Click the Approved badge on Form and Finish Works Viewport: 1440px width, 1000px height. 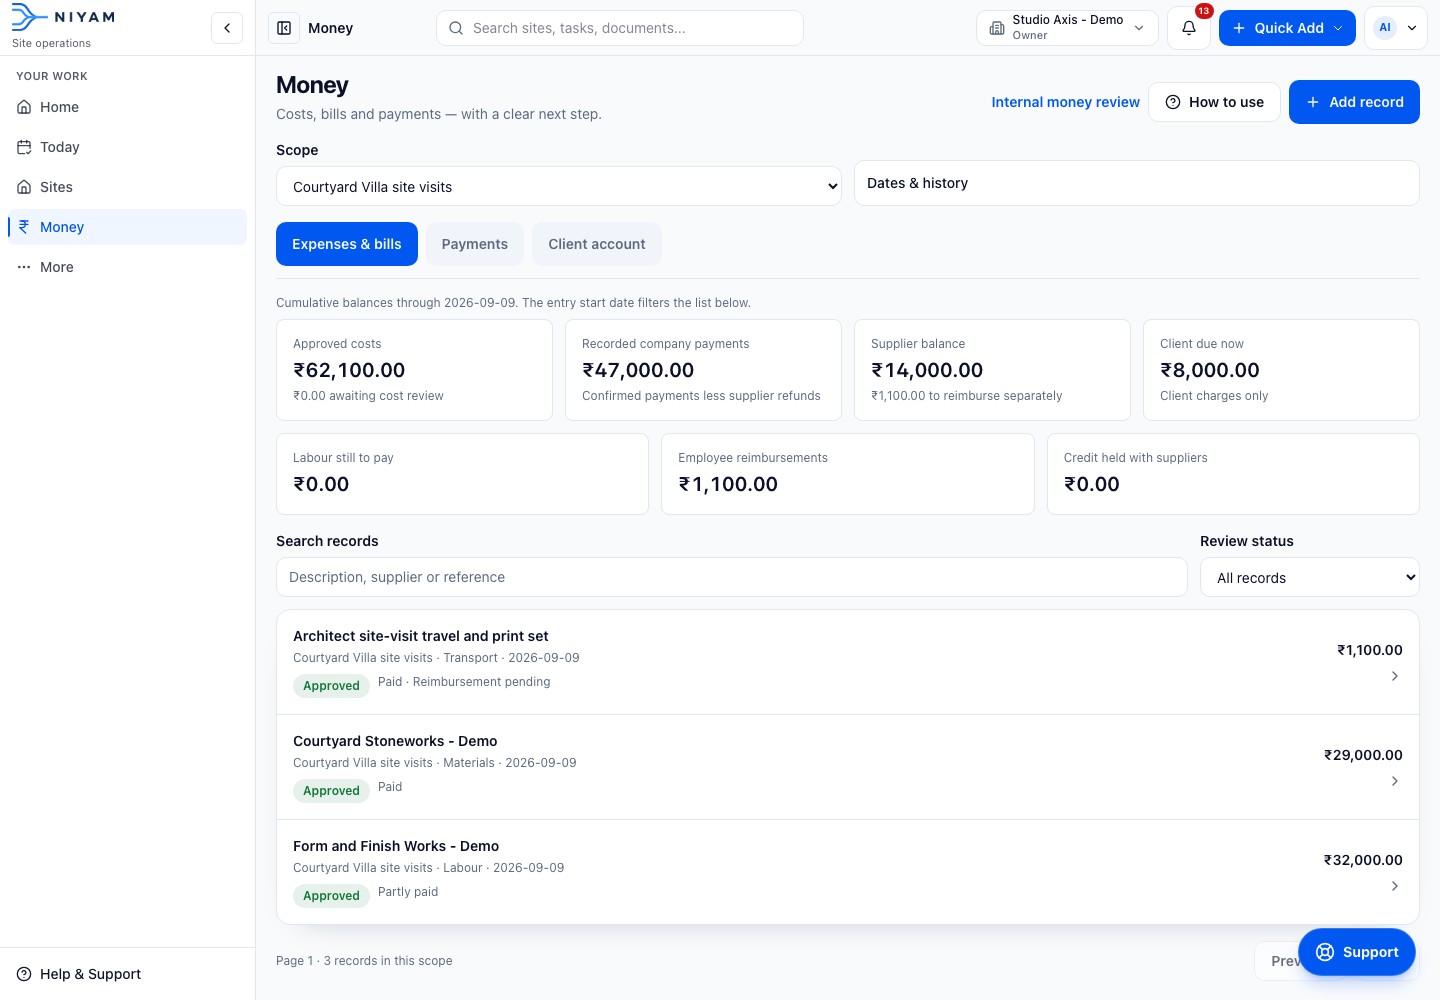pos(331,896)
